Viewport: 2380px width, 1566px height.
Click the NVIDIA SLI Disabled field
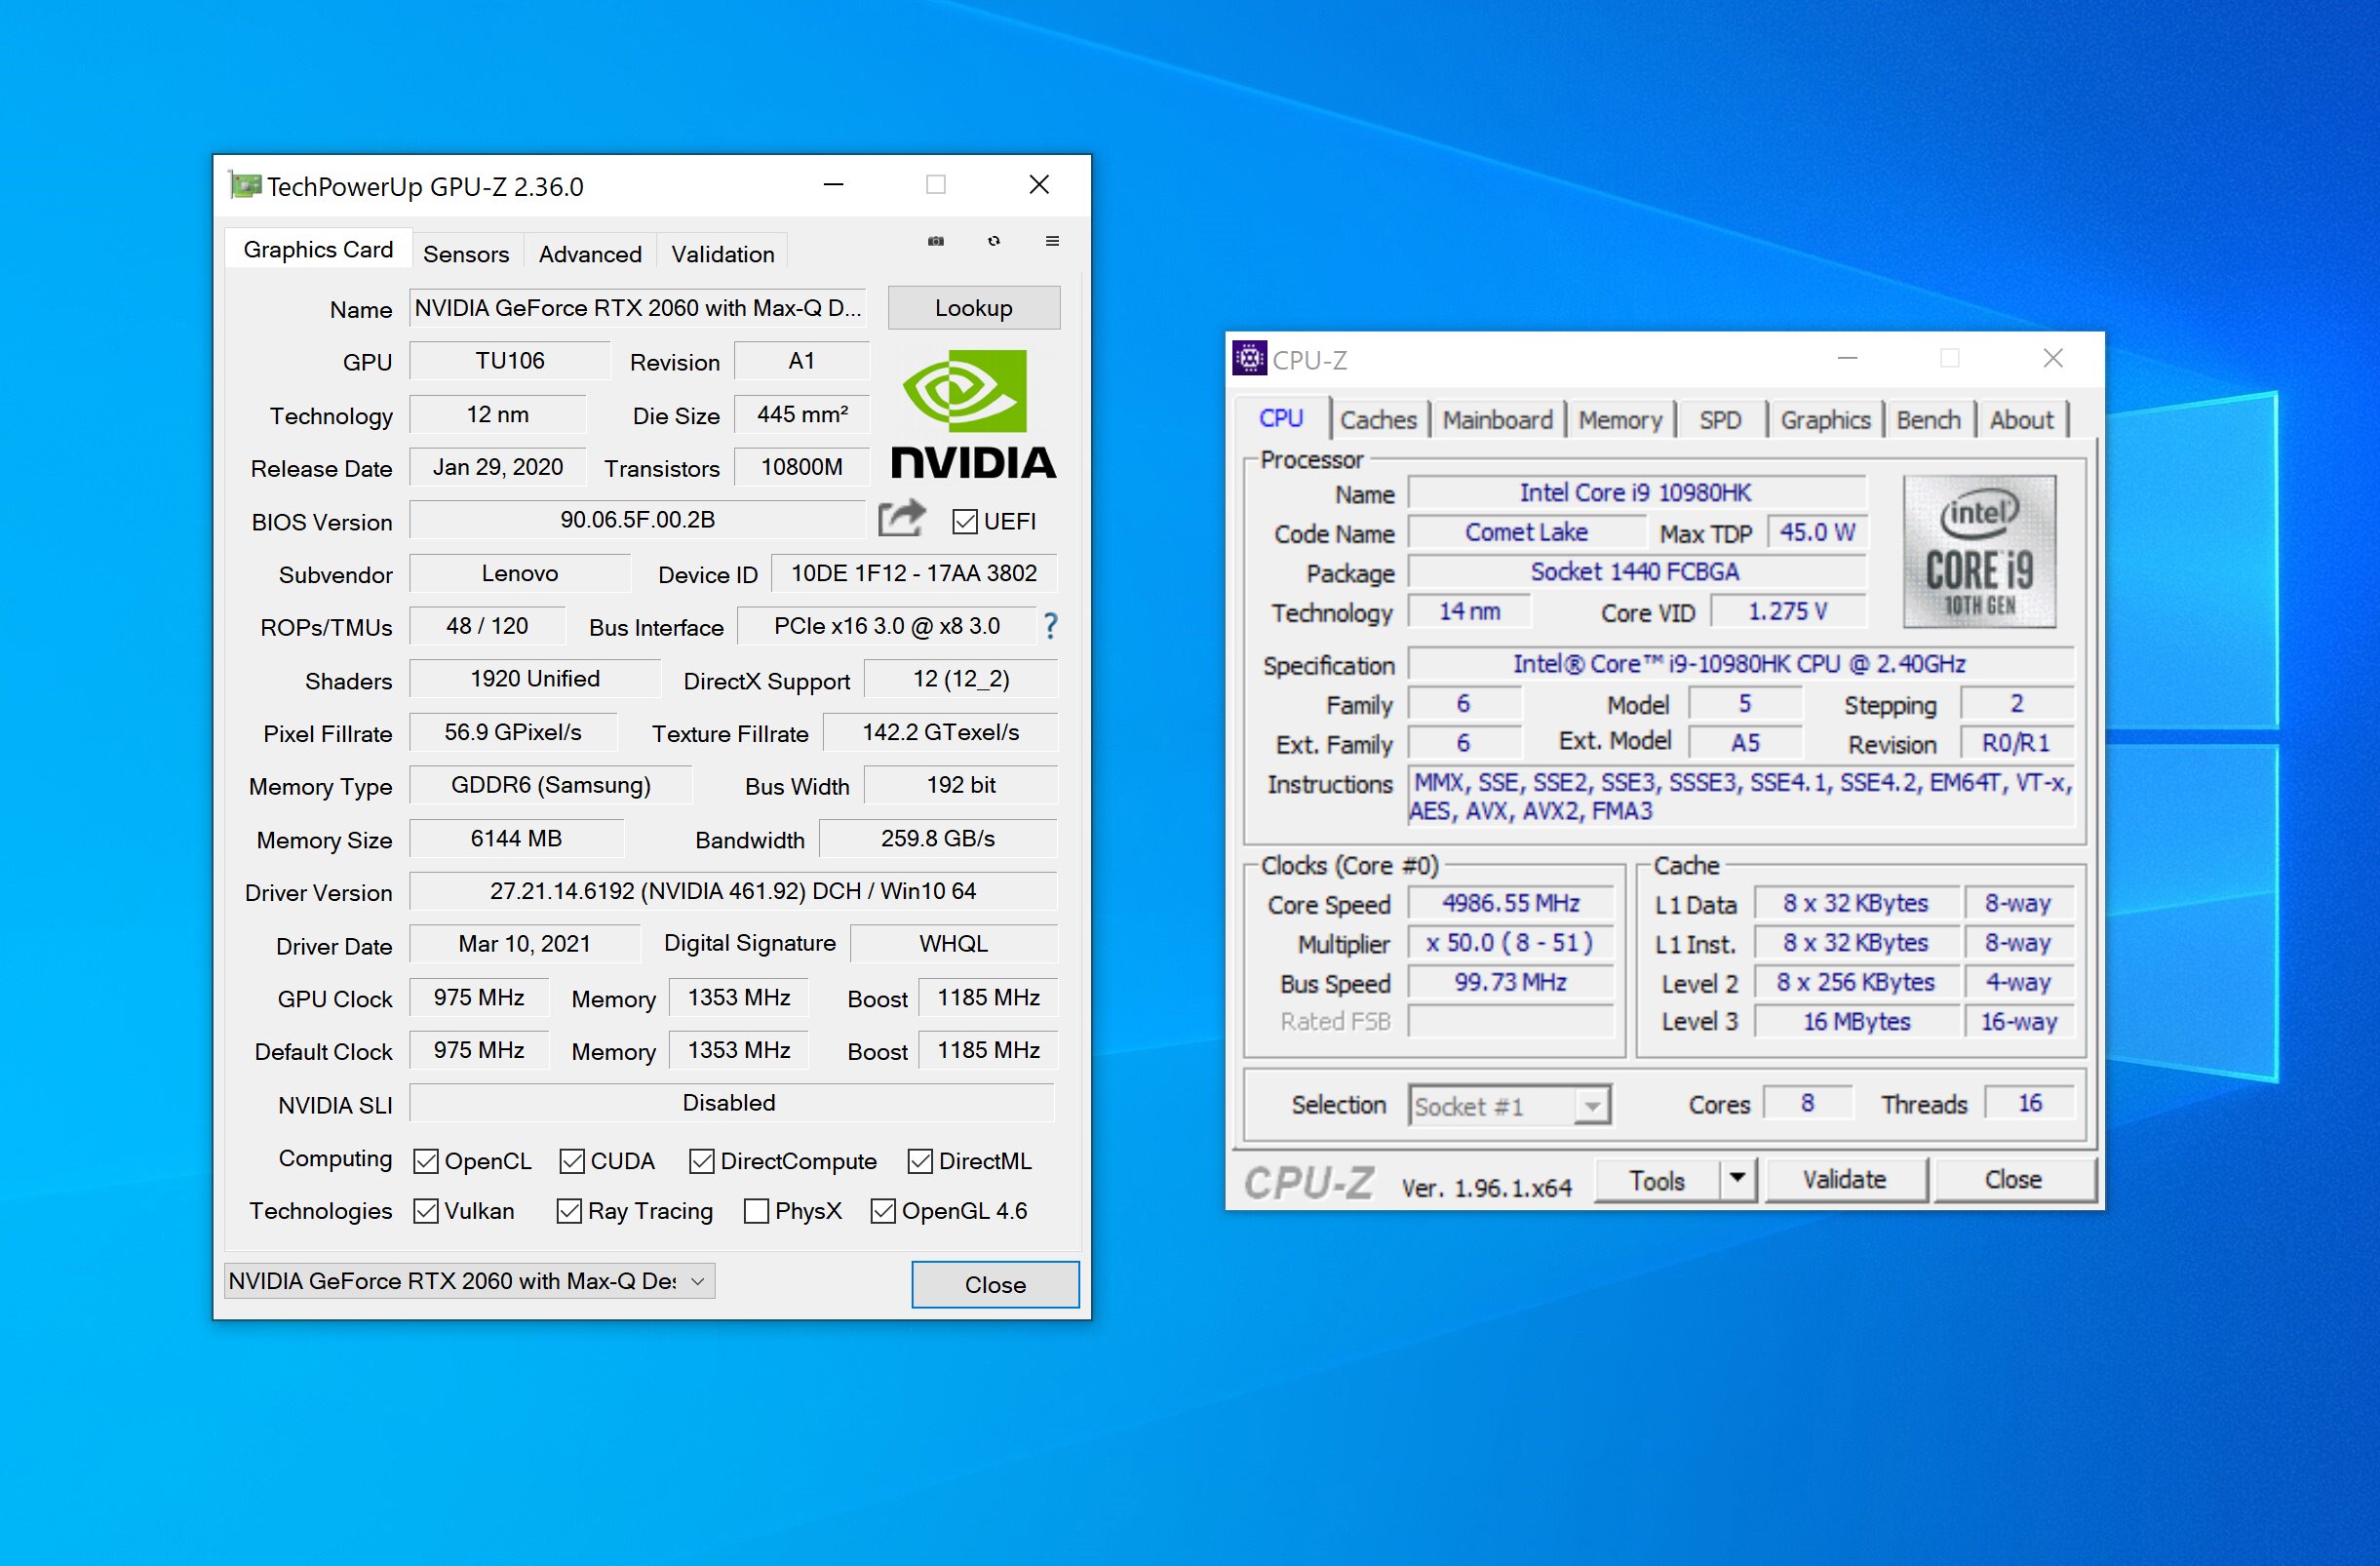tap(732, 1103)
